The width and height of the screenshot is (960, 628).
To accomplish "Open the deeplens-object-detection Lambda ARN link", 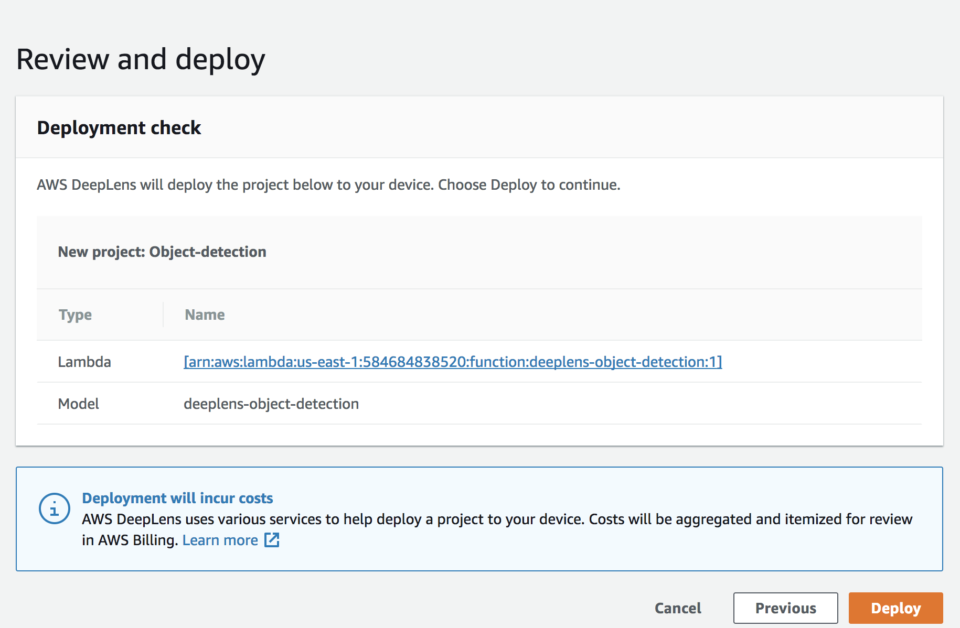I will 452,362.
